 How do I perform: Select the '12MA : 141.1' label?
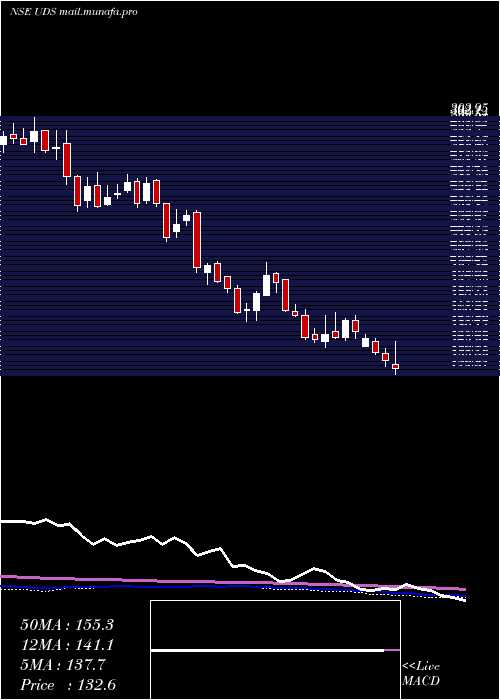pyautogui.click(x=67, y=645)
